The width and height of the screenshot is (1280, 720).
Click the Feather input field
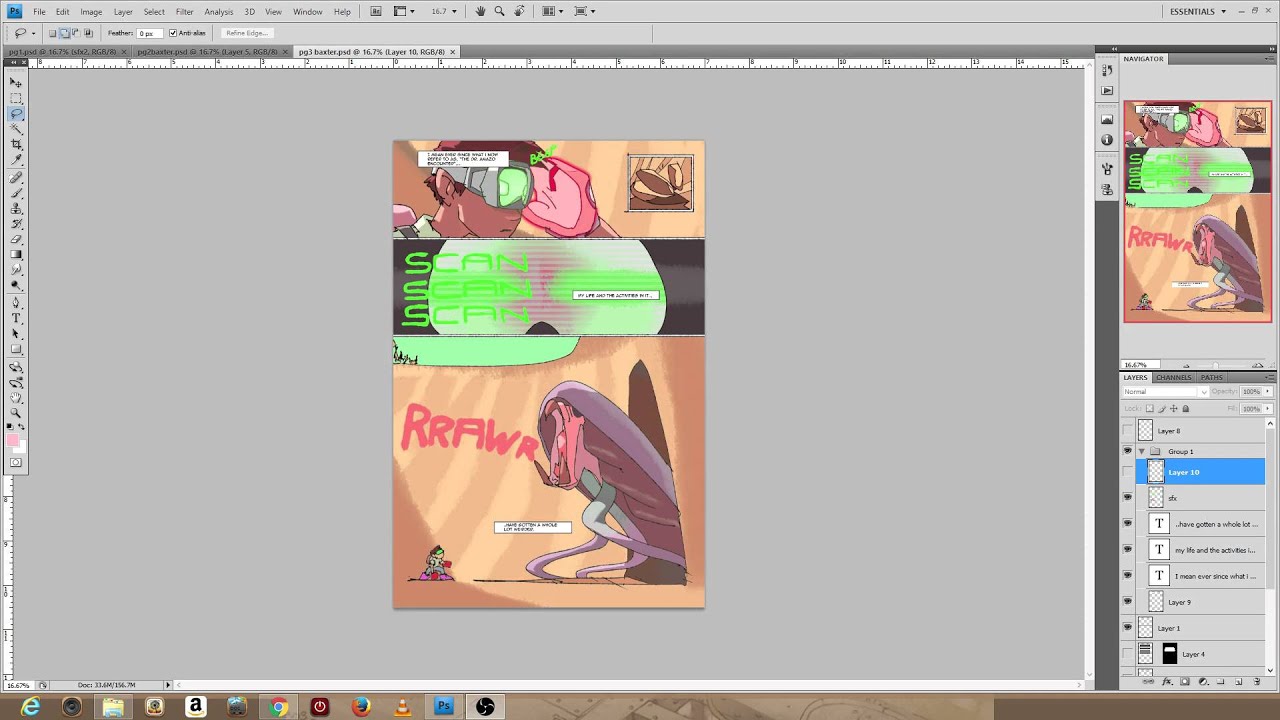(147, 33)
